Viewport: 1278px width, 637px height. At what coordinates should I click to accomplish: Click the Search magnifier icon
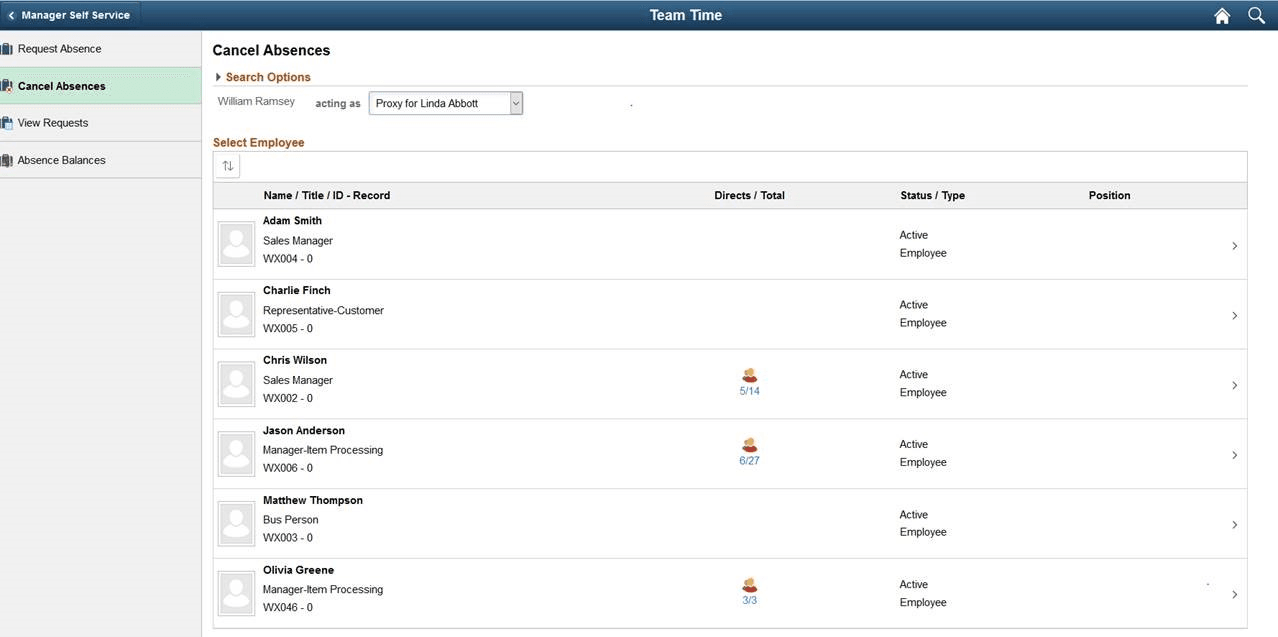[1256, 15]
